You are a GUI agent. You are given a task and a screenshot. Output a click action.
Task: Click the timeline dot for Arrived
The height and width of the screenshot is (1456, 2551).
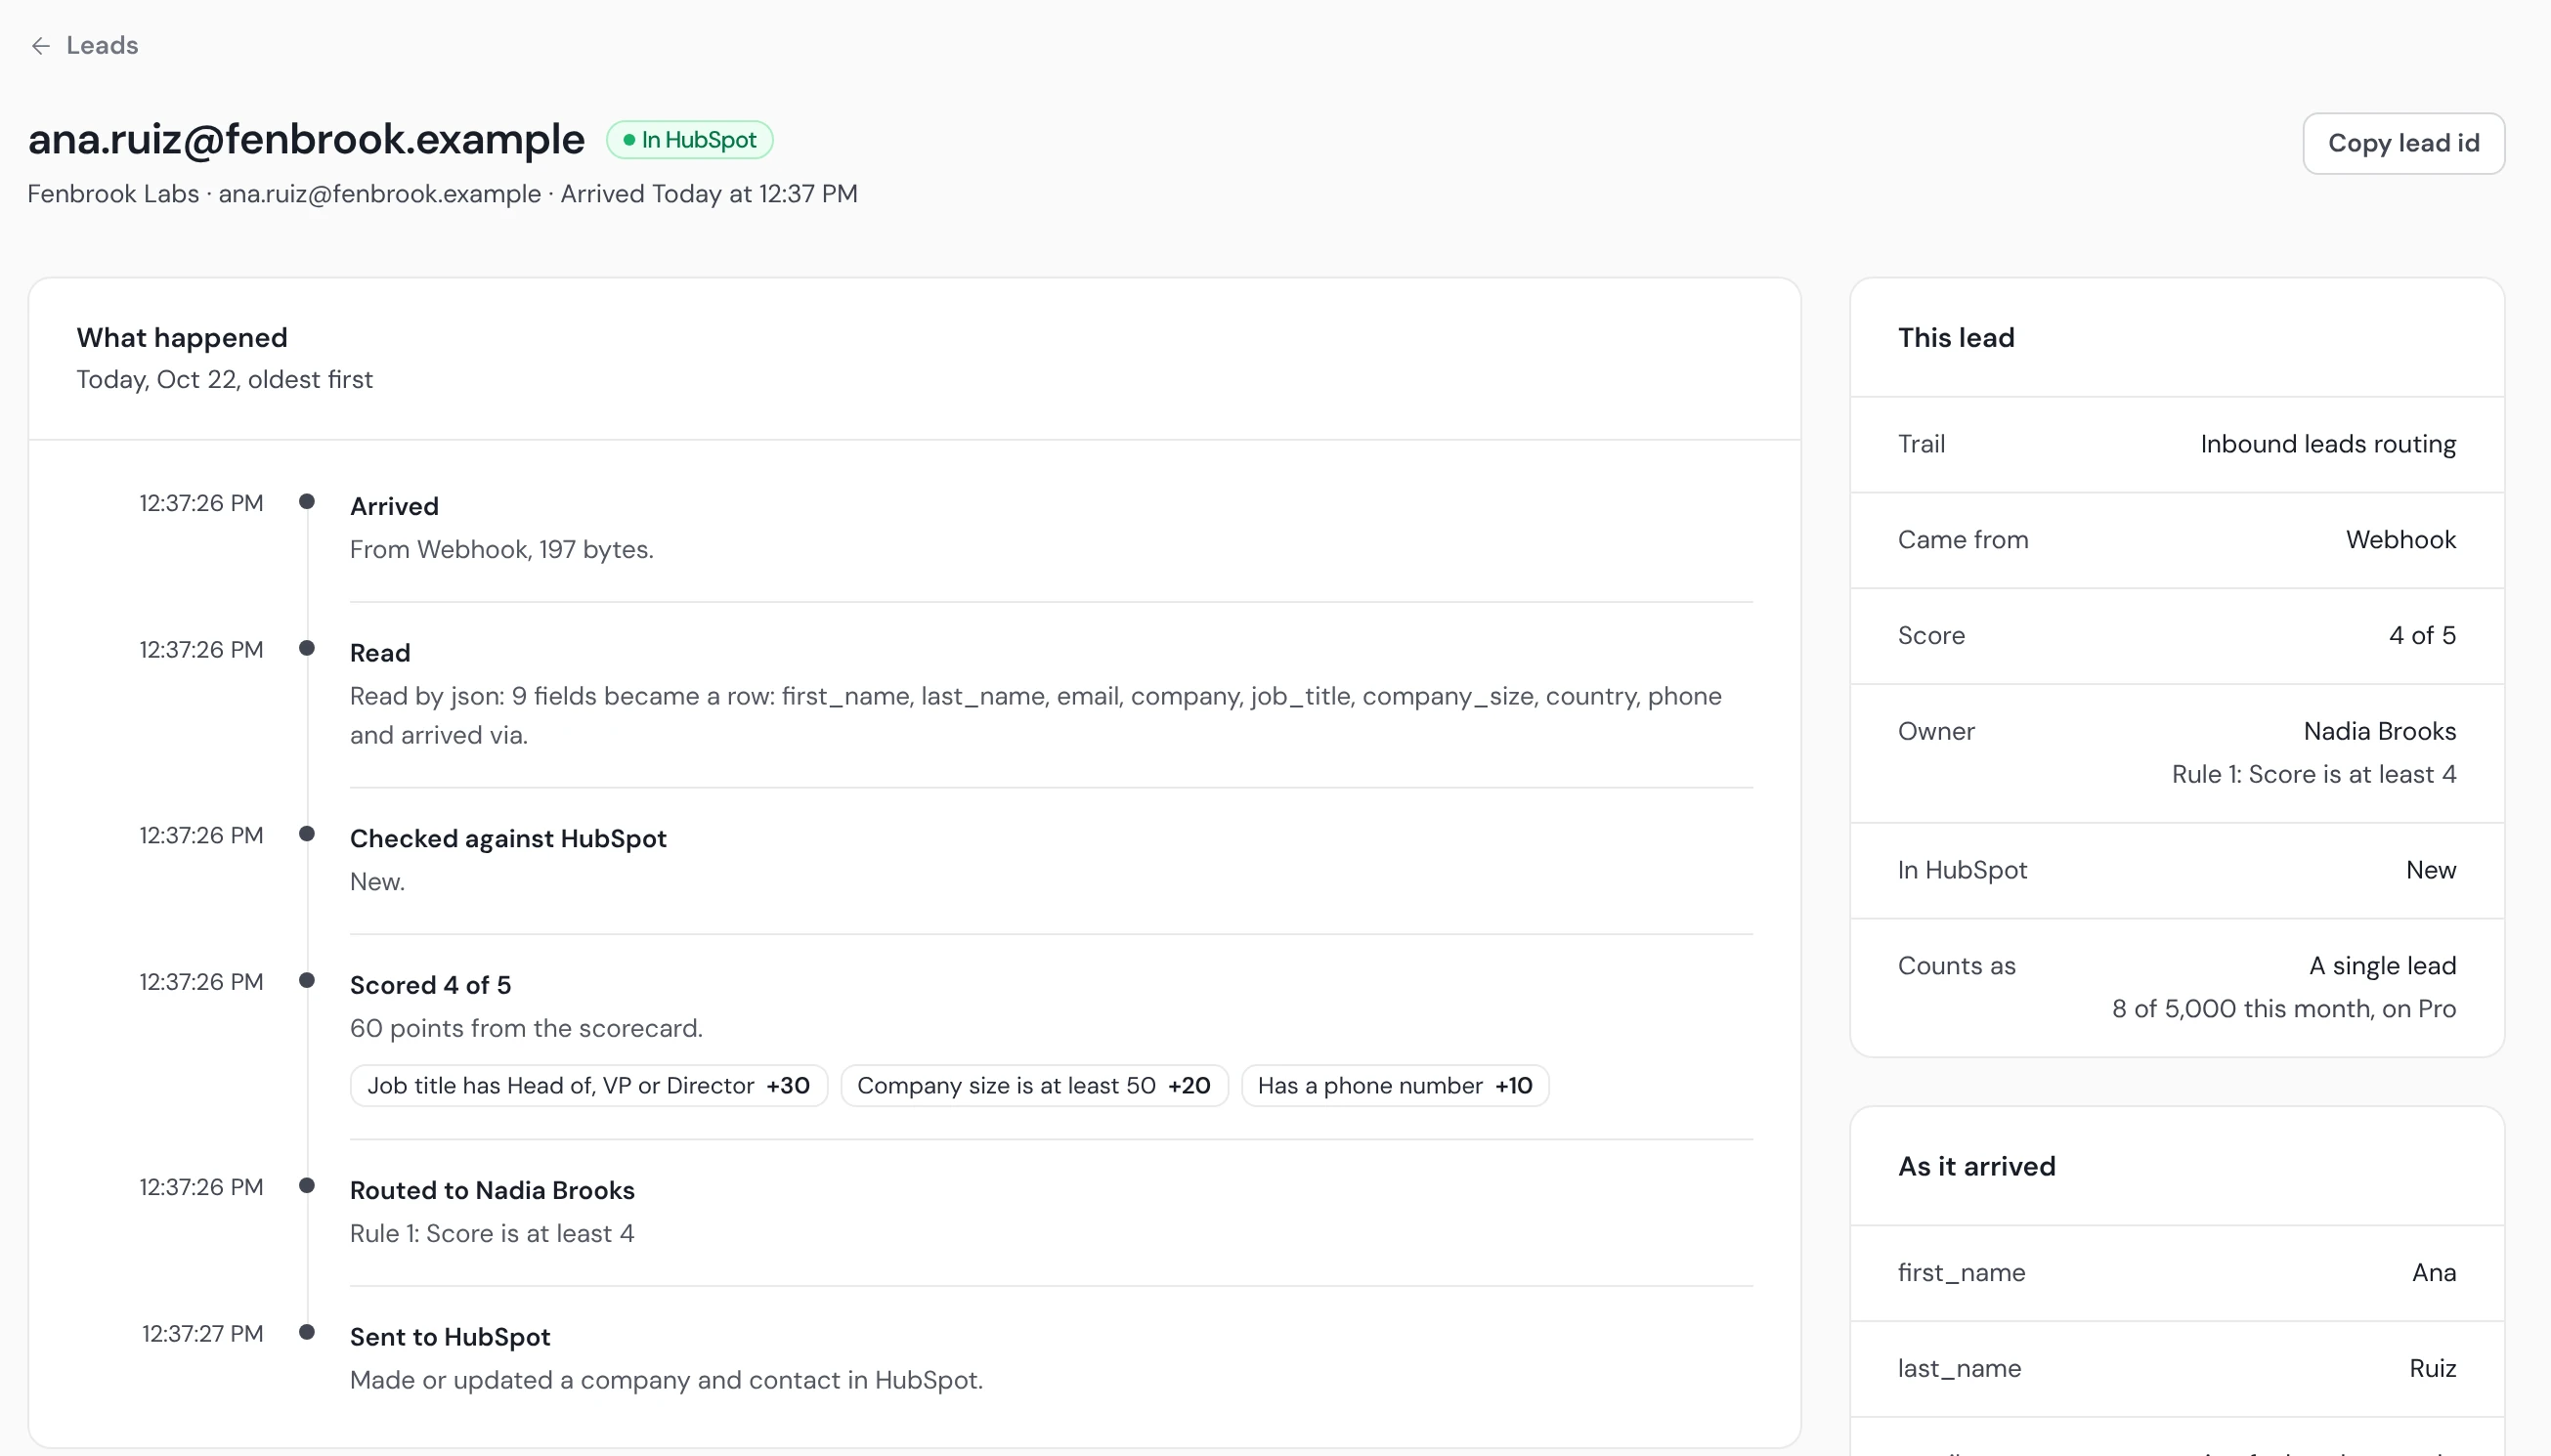[307, 501]
